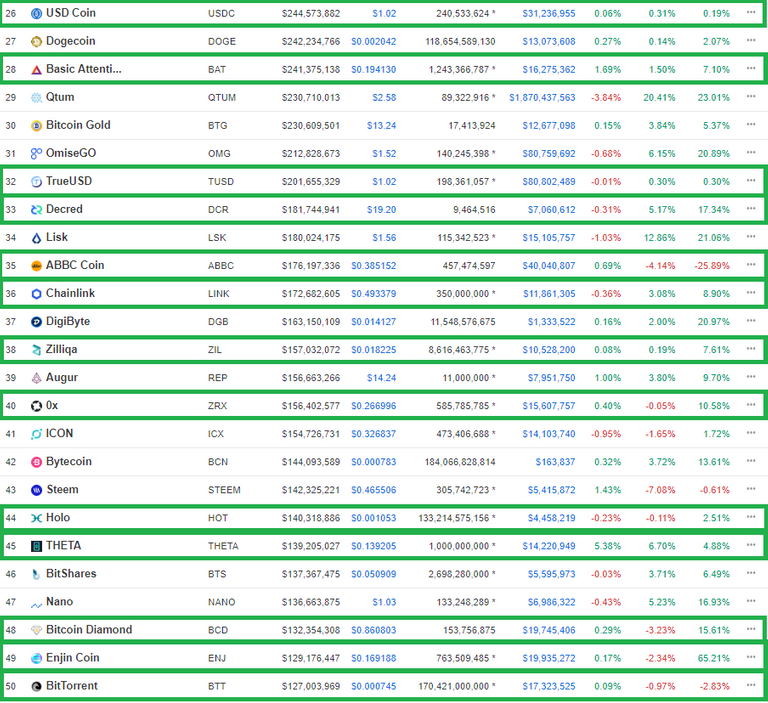Click the Zilliqa logo icon
768x703 pixels.
[36, 350]
